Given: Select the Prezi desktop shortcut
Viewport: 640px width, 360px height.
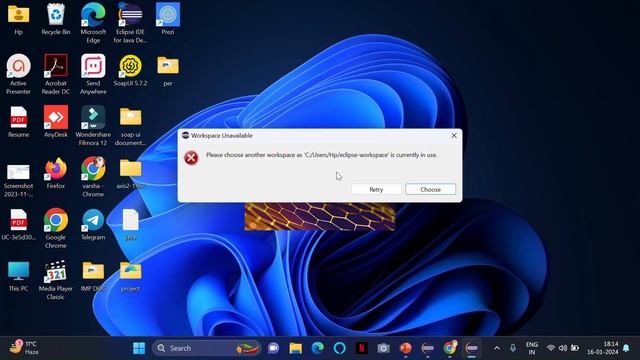Looking at the screenshot, I should pos(168,20).
